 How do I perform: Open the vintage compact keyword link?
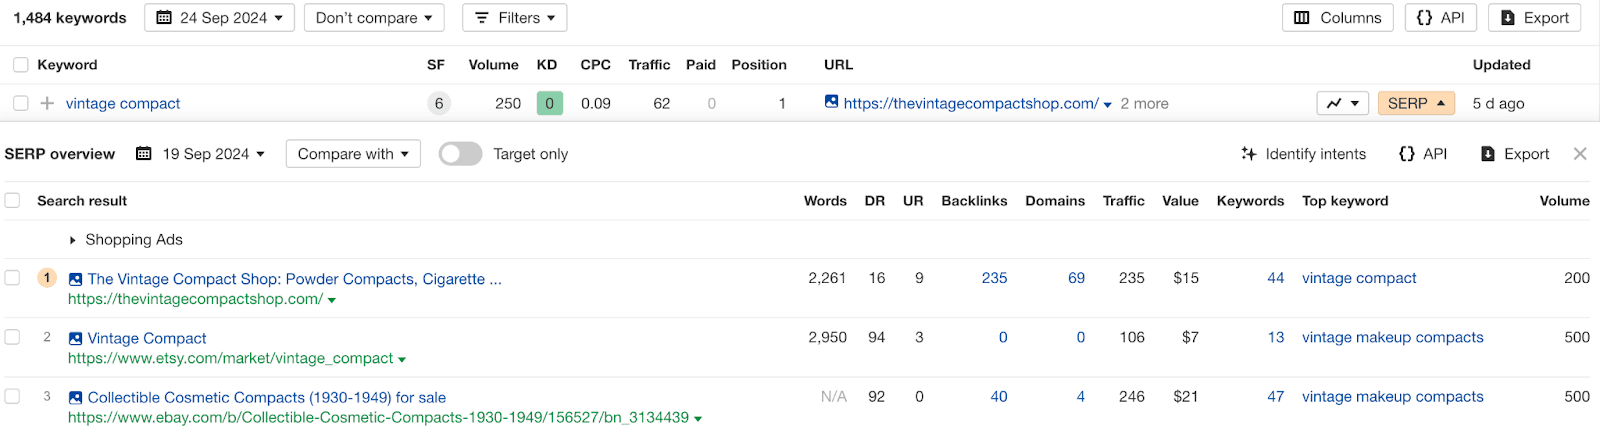pos(123,103)
